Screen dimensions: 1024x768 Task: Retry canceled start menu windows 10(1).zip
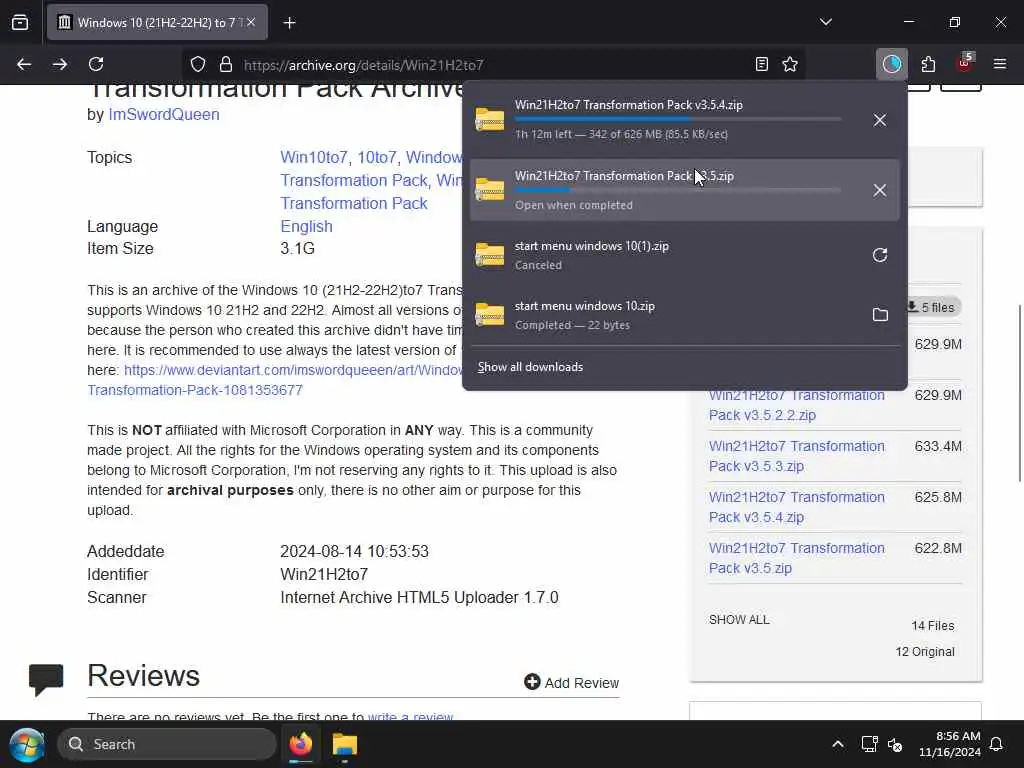coord(880,255)
